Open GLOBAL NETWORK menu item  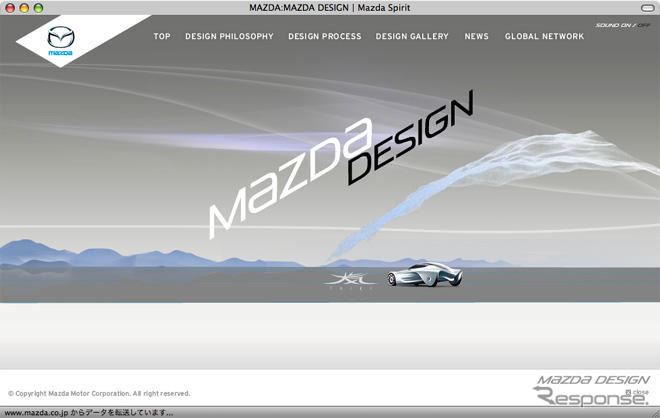544,36
